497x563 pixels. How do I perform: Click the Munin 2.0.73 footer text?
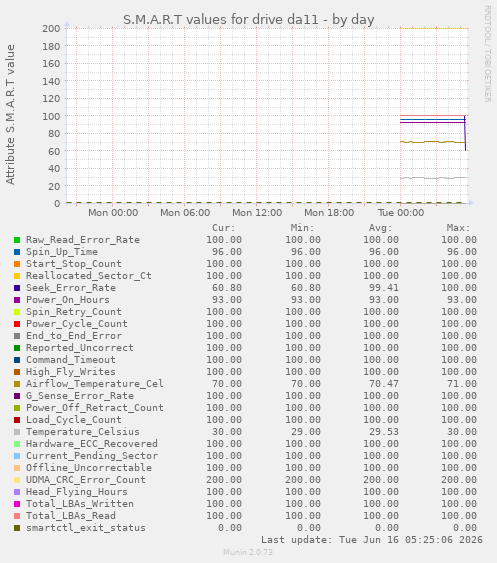click(x=248, y=552)
